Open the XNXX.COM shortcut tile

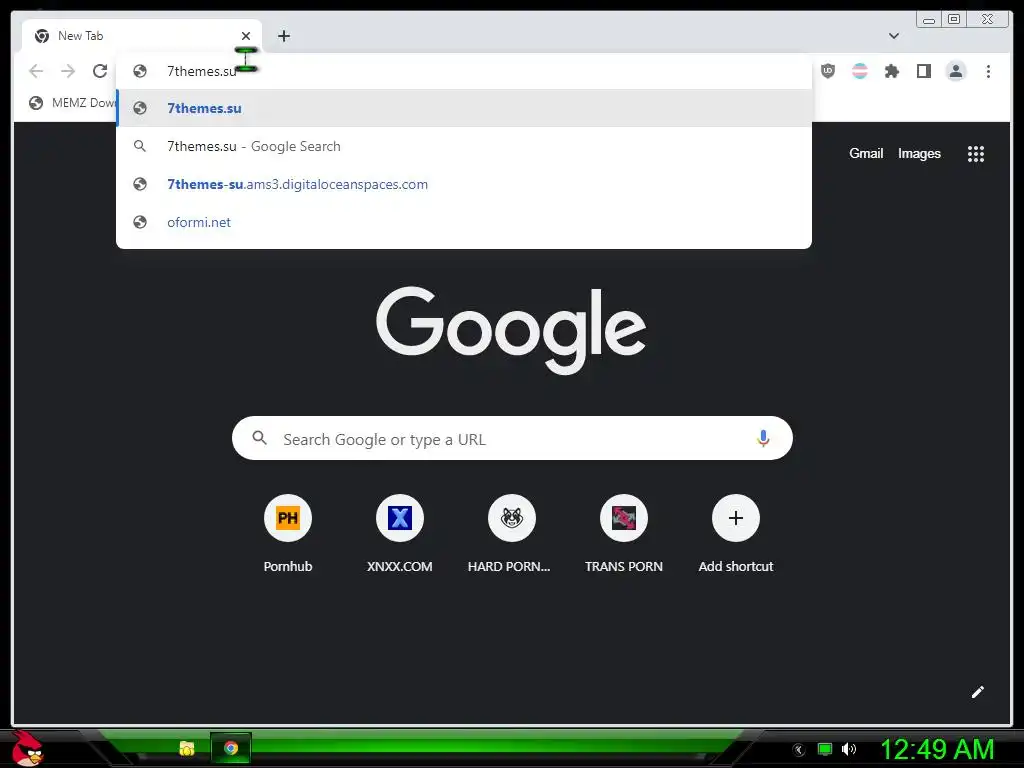click(400, 534)
